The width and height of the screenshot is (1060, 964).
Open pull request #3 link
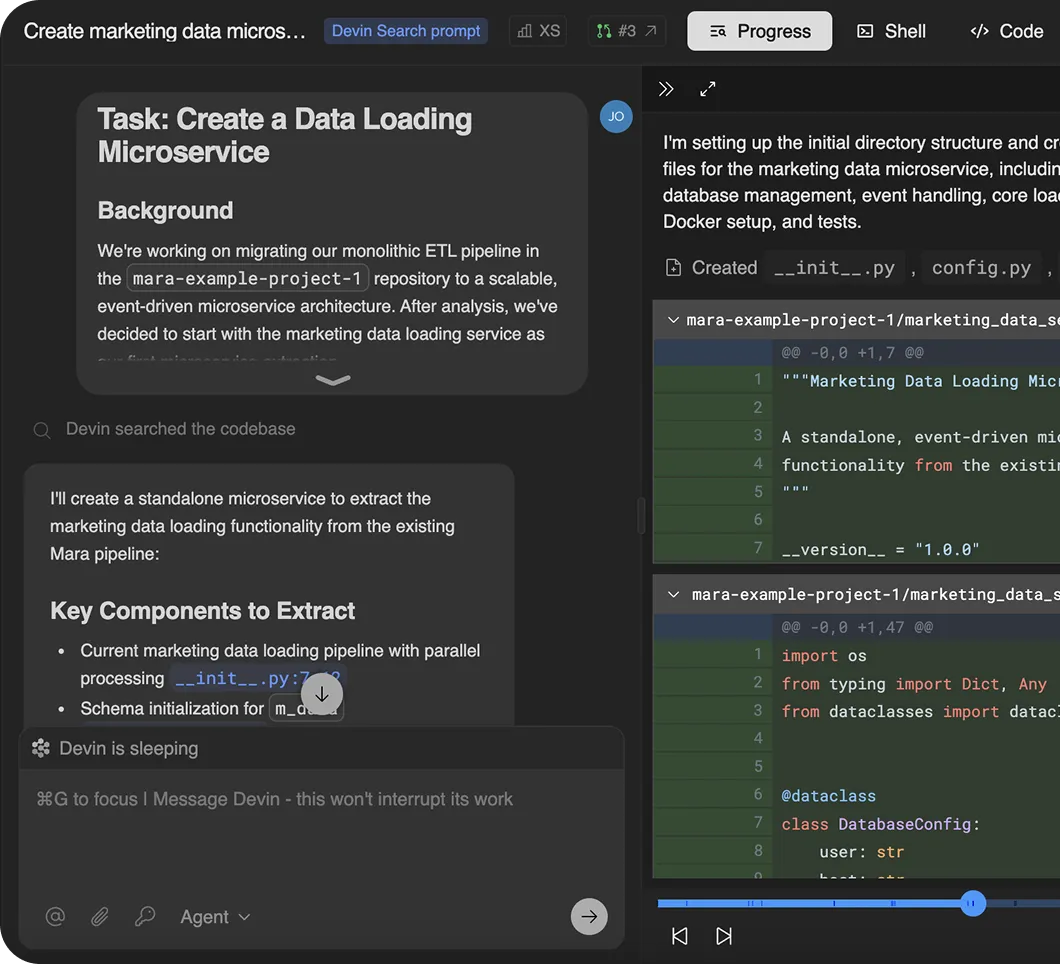point(627,31)
